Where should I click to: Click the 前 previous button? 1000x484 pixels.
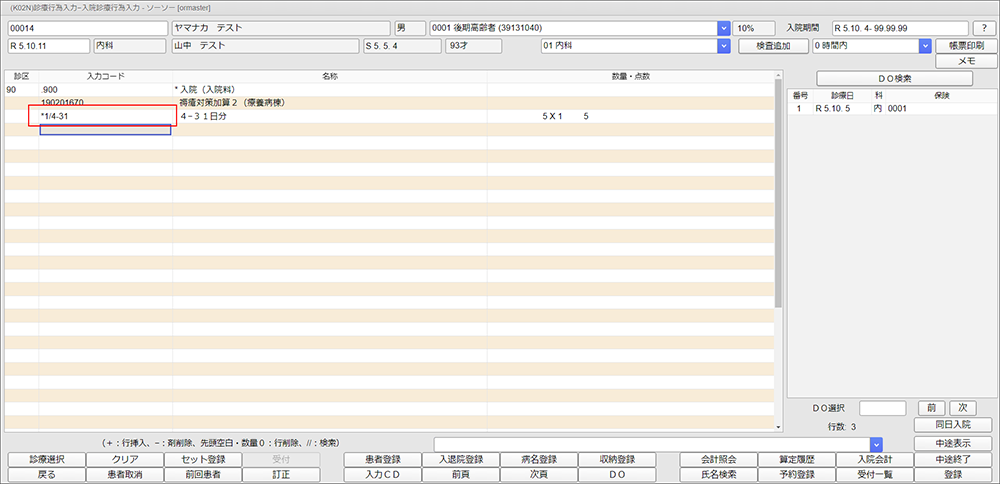pyautogui.click(x=930, y=408)
